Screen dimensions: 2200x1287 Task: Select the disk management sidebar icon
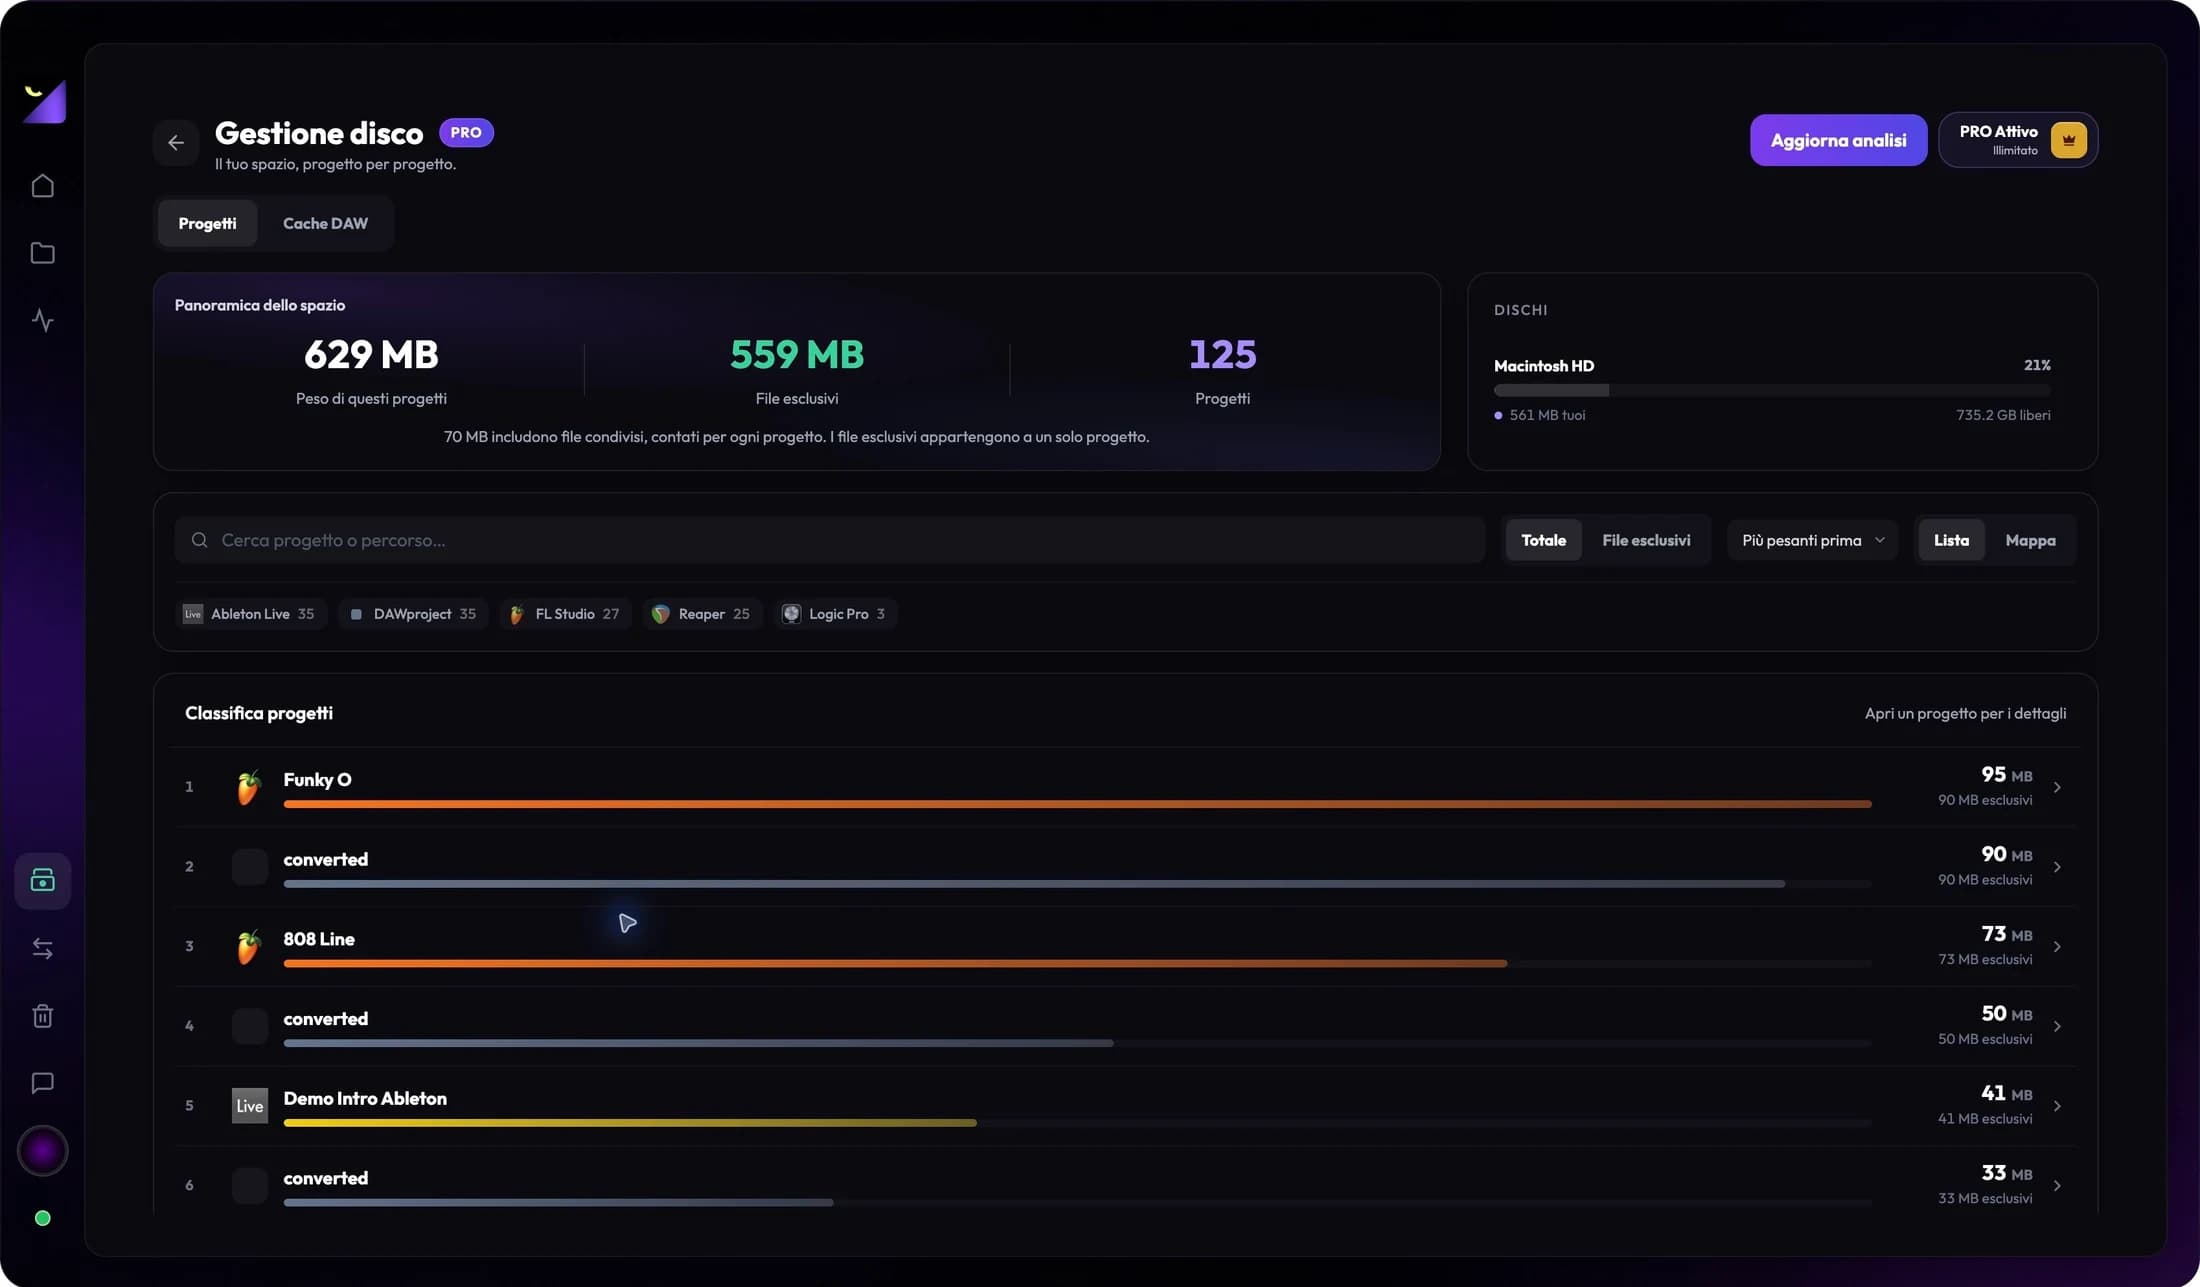point(42,881)
